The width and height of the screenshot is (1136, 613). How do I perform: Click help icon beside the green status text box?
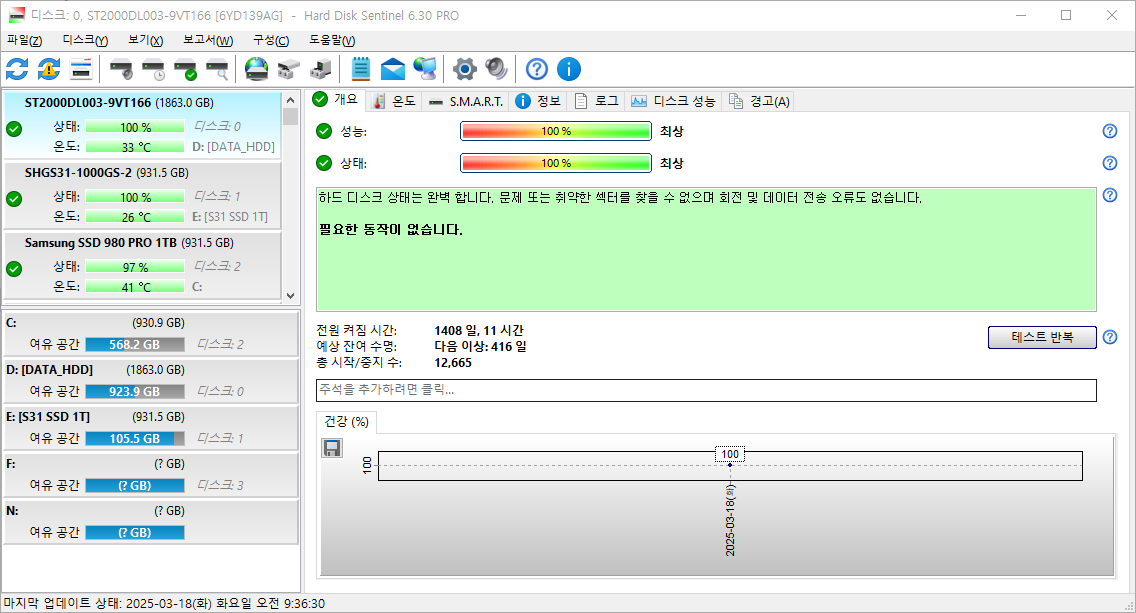[1109, 195]
